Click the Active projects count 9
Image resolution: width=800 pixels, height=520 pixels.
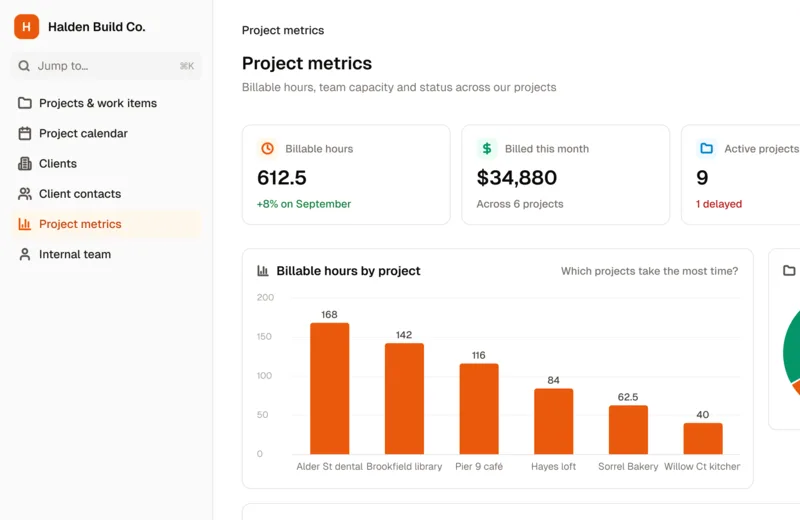[x=702, y=178]
